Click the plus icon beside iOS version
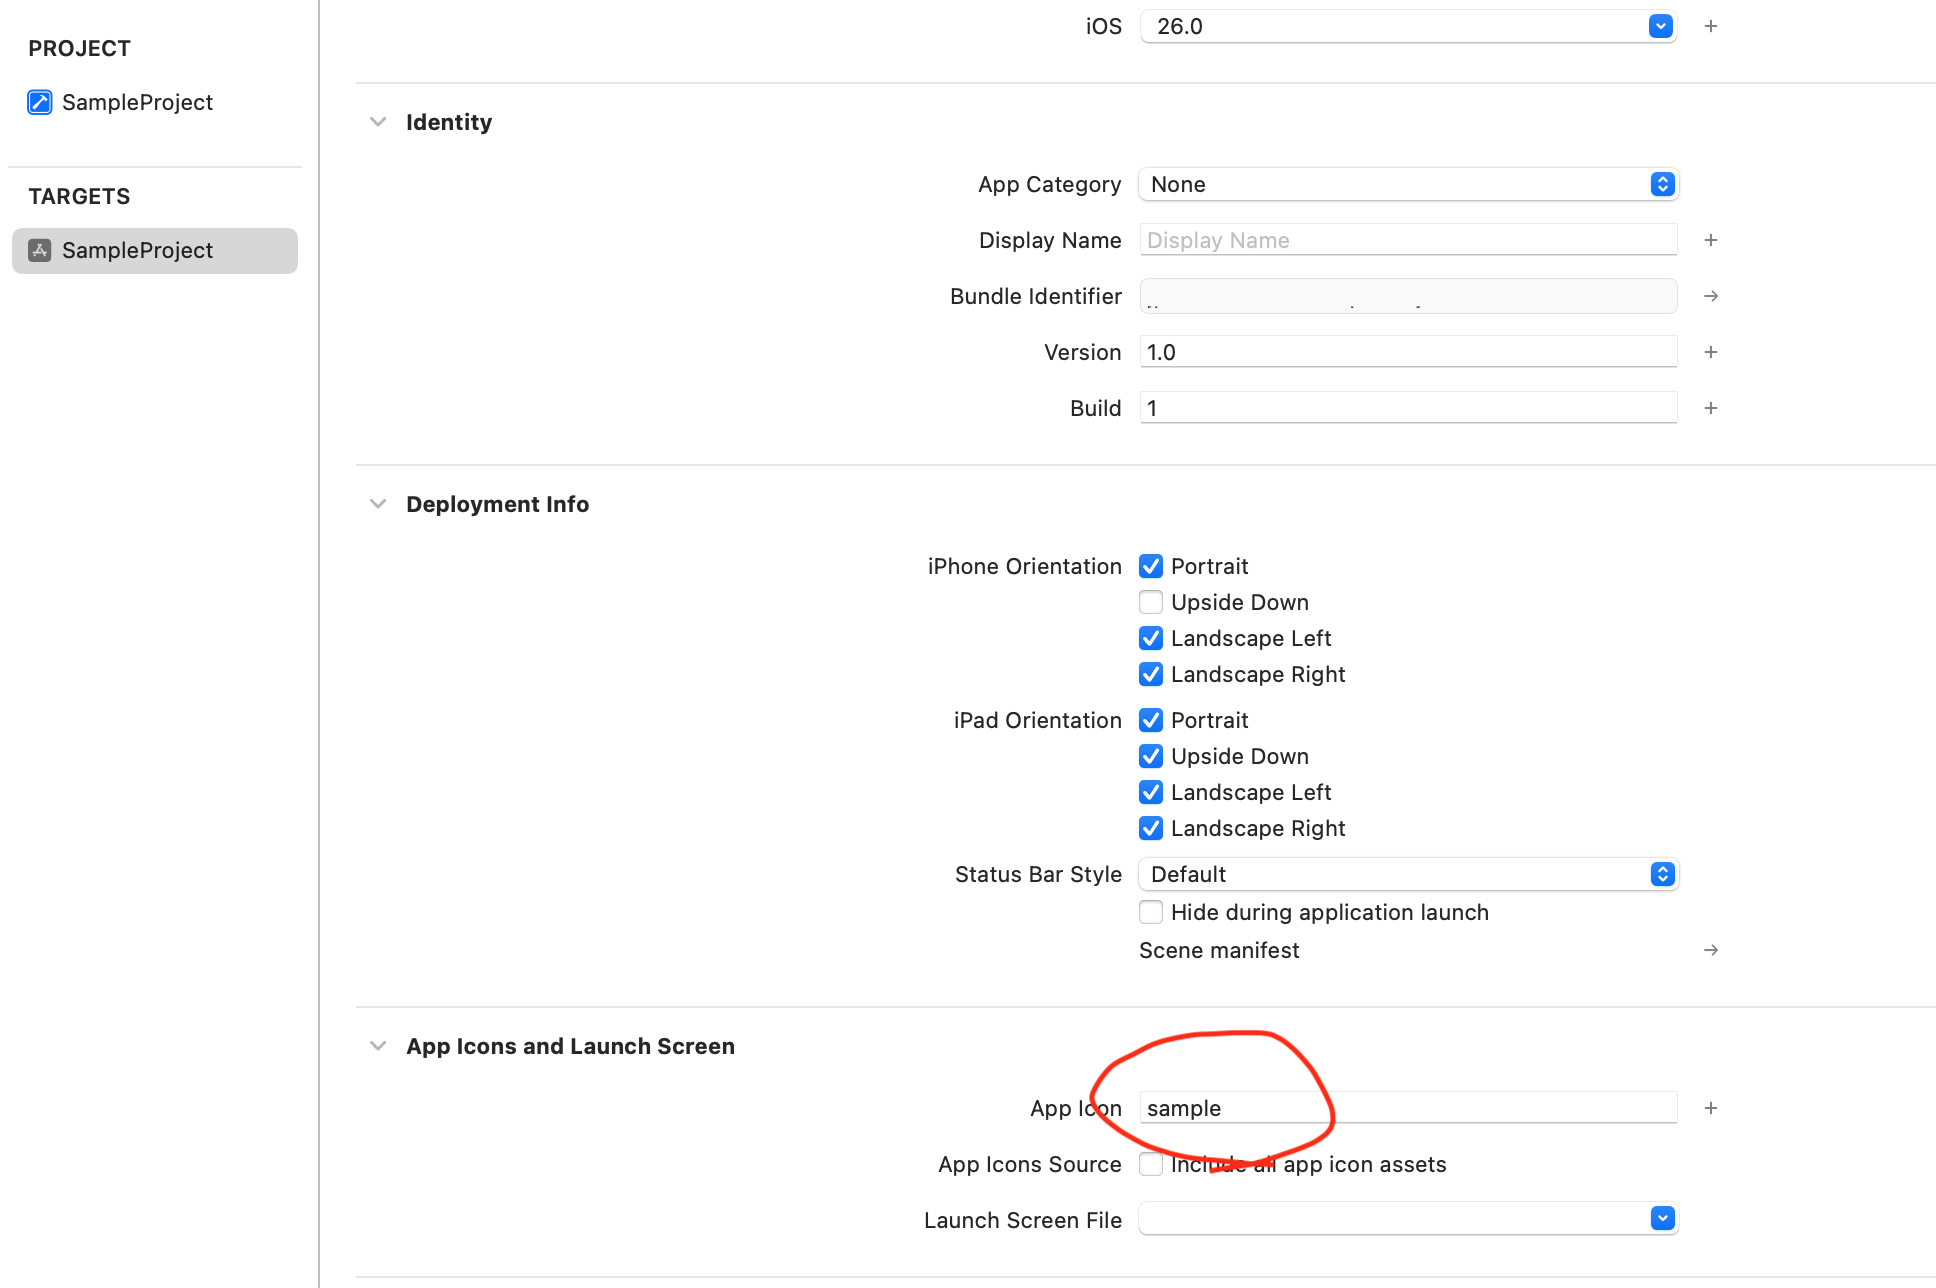This screenshot has height=1288, width=1936. 1711,26
